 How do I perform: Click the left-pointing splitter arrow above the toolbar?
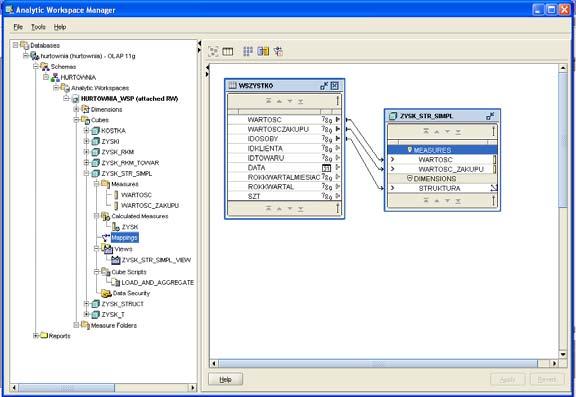click(199, 43)
